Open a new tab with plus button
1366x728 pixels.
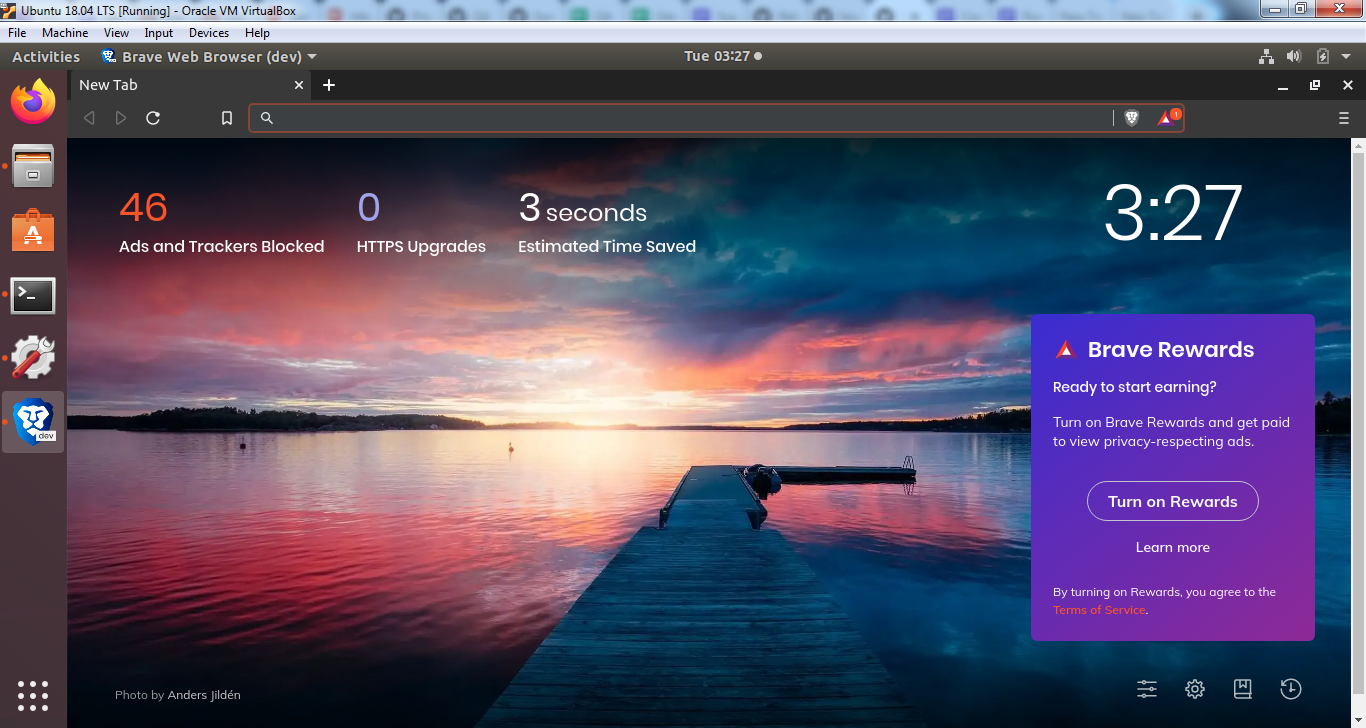coord(329,85)
